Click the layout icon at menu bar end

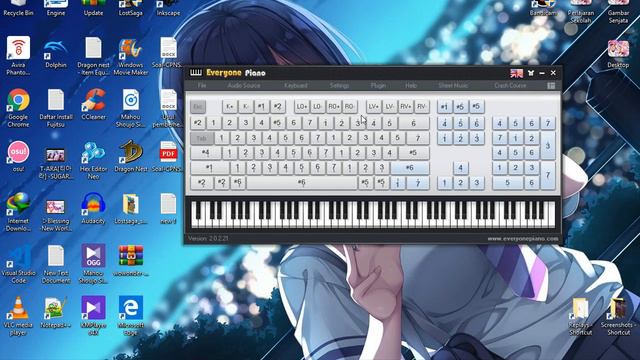pos(551,86)
